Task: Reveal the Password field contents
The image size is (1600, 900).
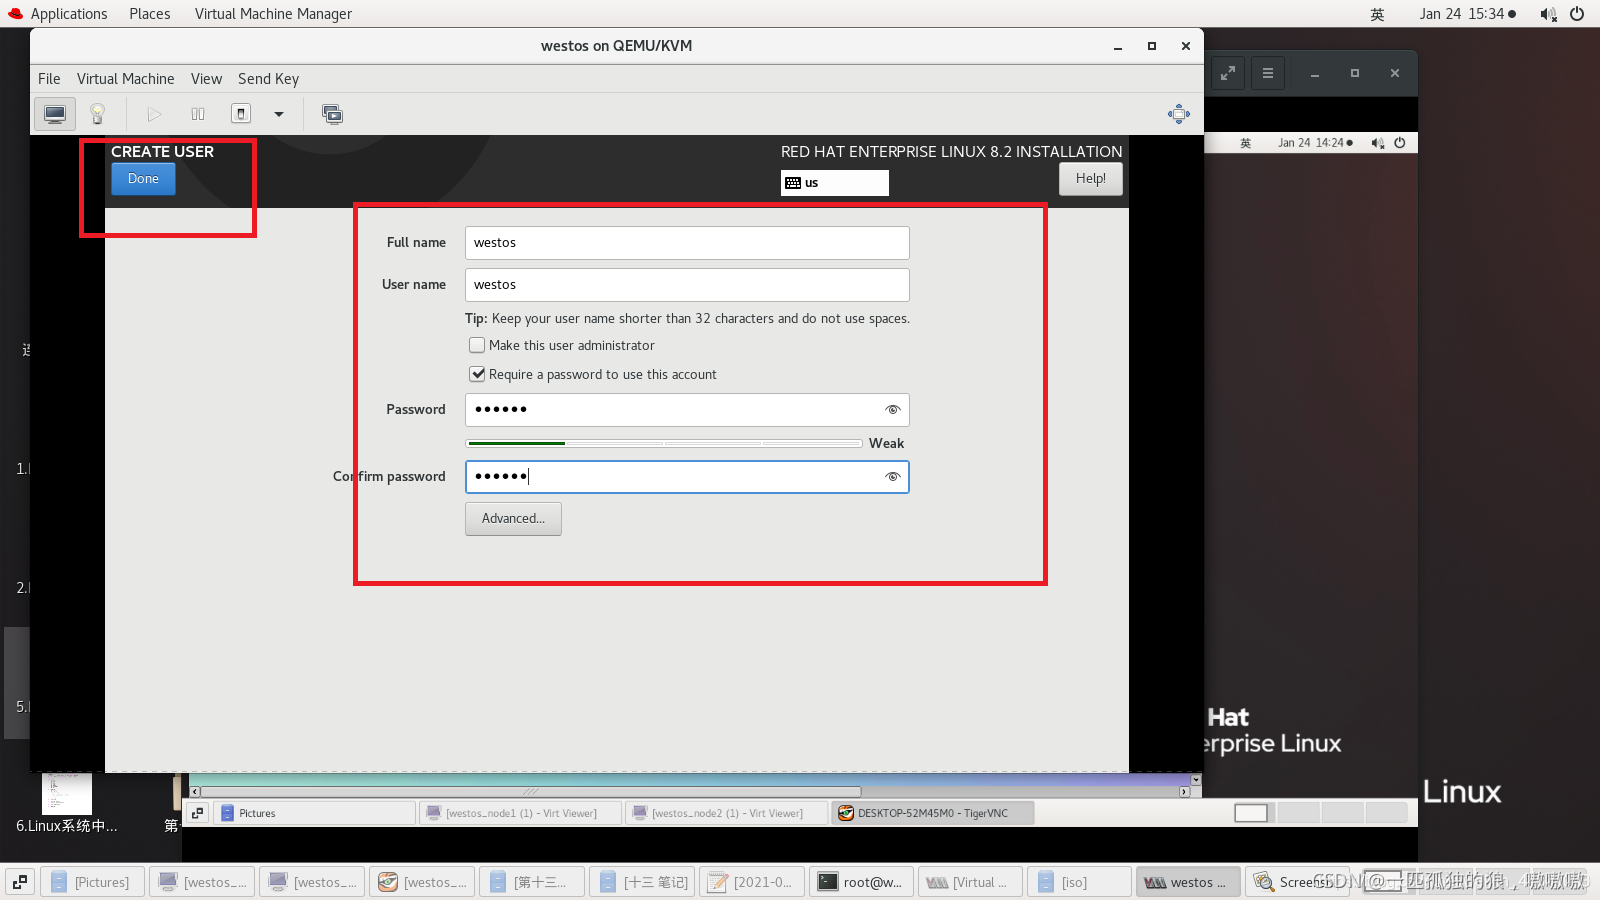Action: point(893,410)
